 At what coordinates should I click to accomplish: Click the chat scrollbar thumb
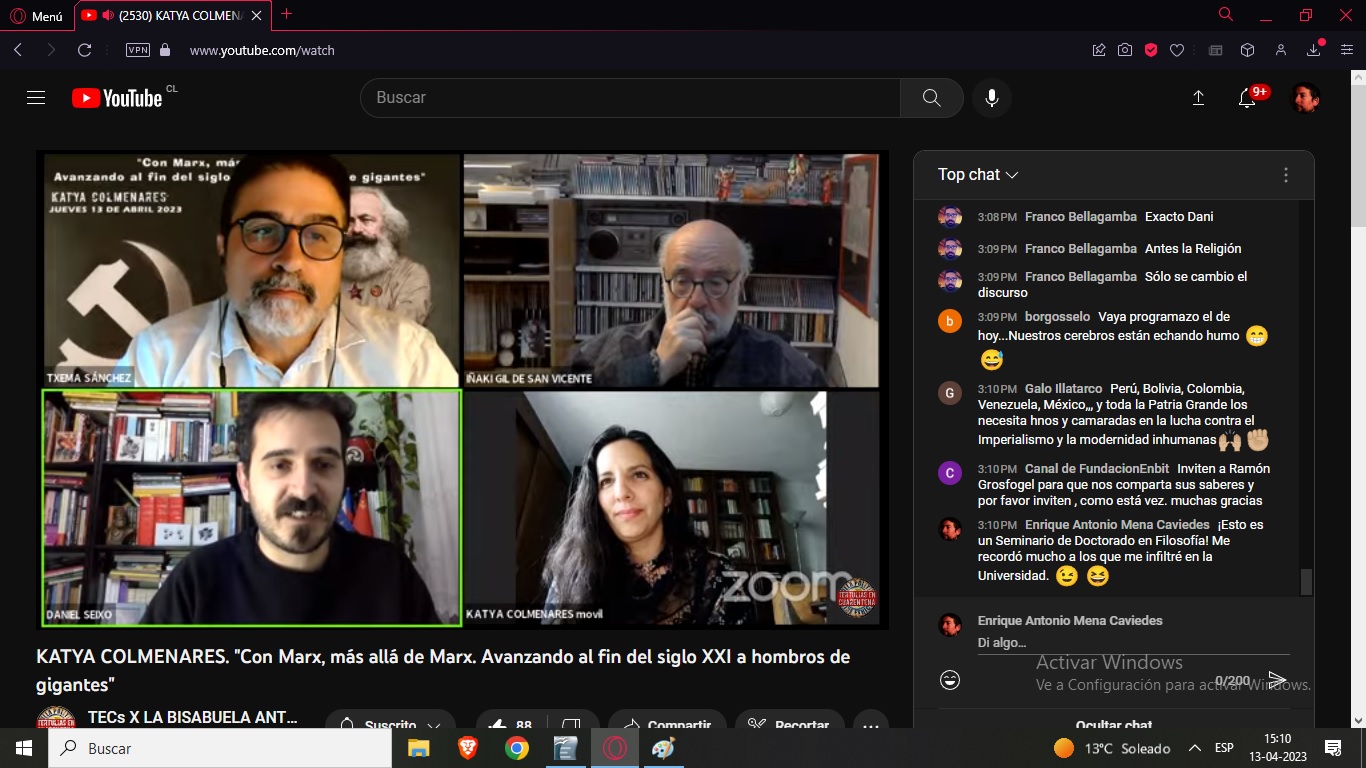click(1306, 581)
